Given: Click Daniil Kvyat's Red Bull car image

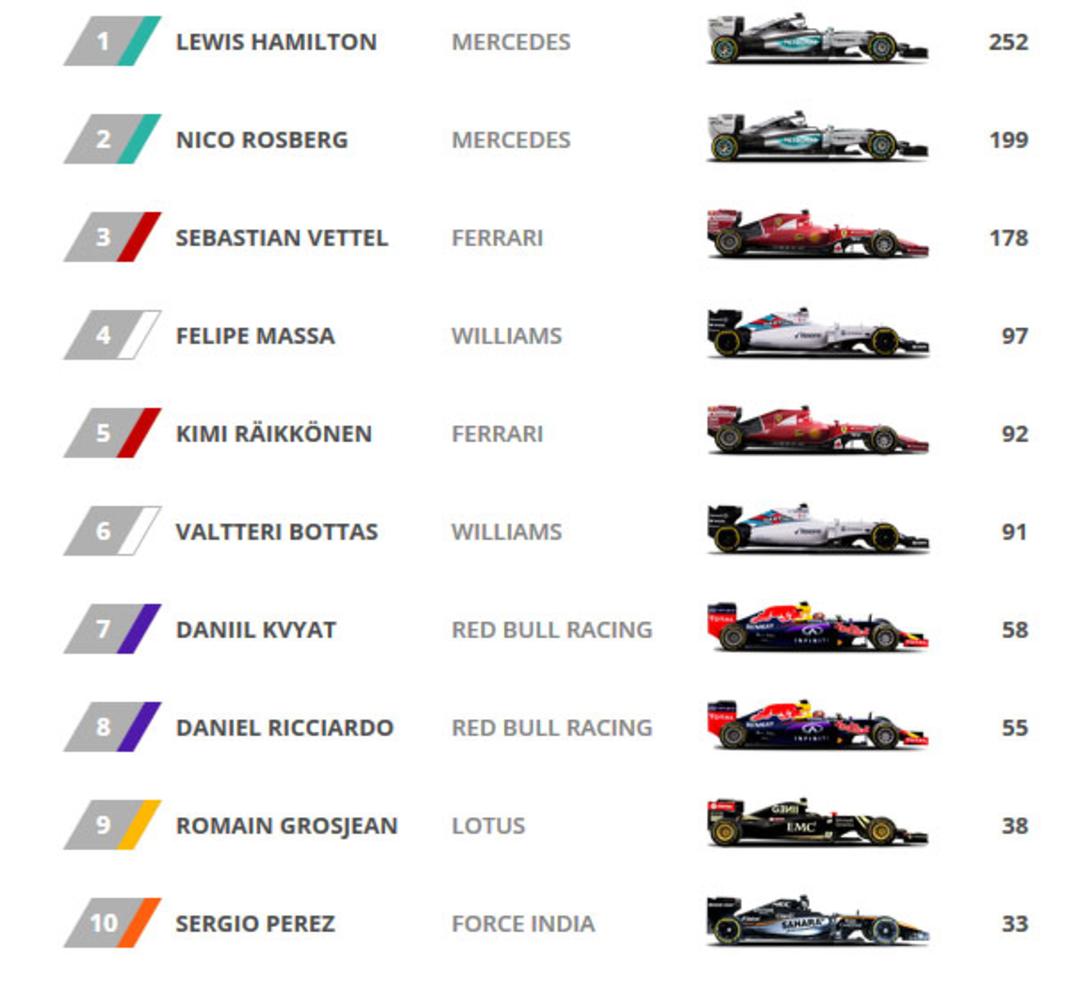Looking at the screenshot, I should (818, 626).
